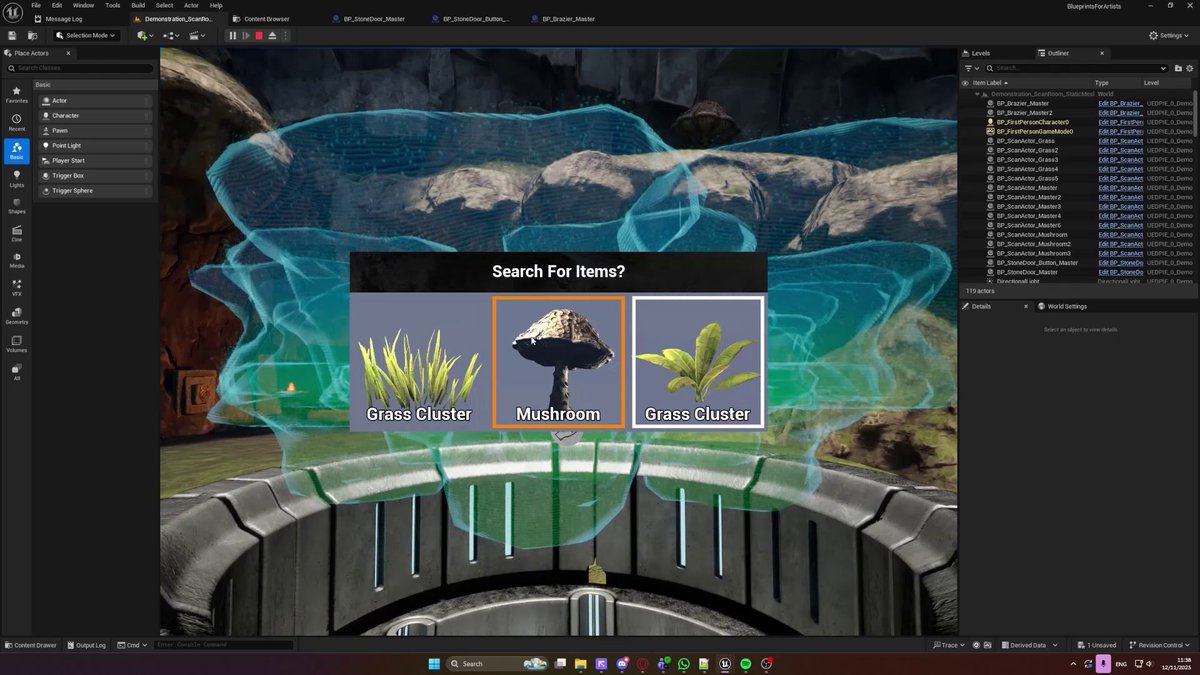Screen dimensions: 1200x675
Task: Choose the Mushroom option in the search prompt
Action: point(558,360)
